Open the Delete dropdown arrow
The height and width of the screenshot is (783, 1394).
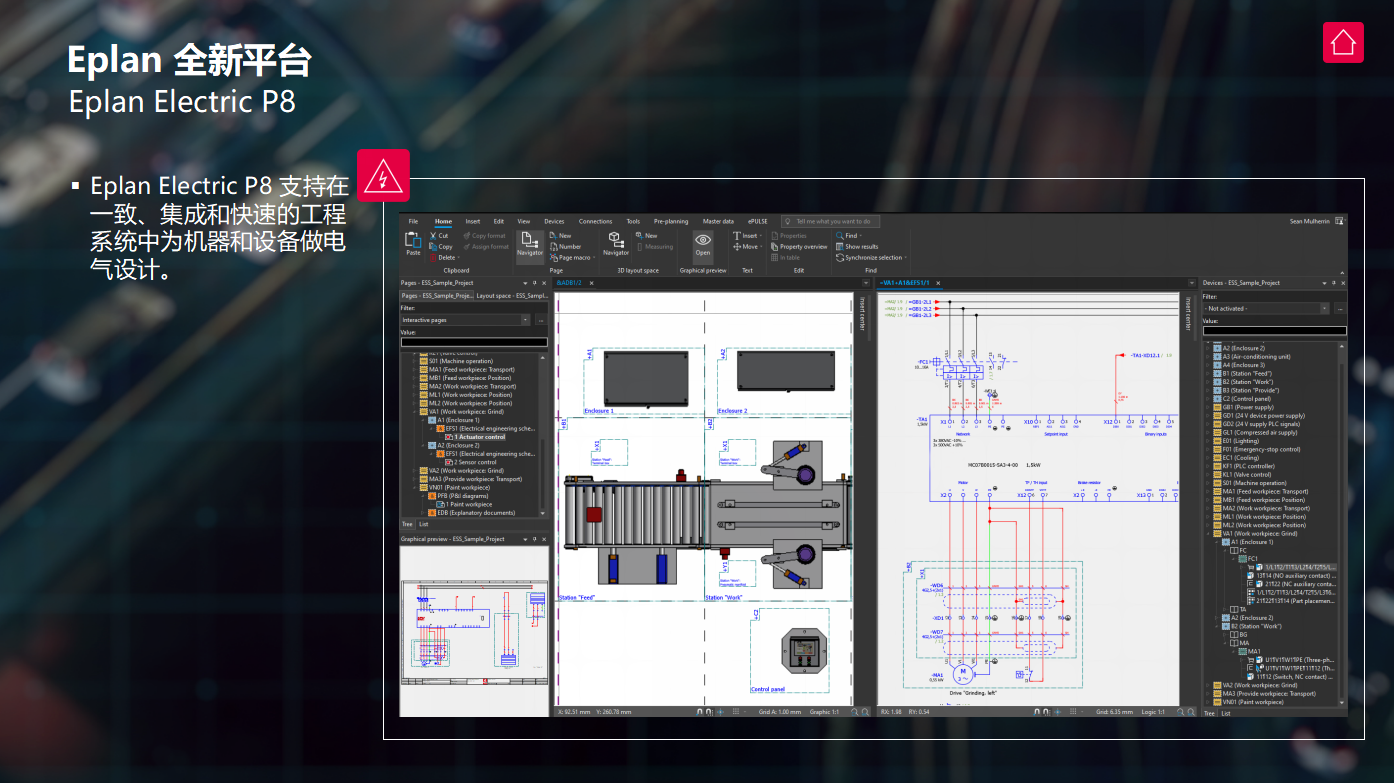(x=458, y=257)
